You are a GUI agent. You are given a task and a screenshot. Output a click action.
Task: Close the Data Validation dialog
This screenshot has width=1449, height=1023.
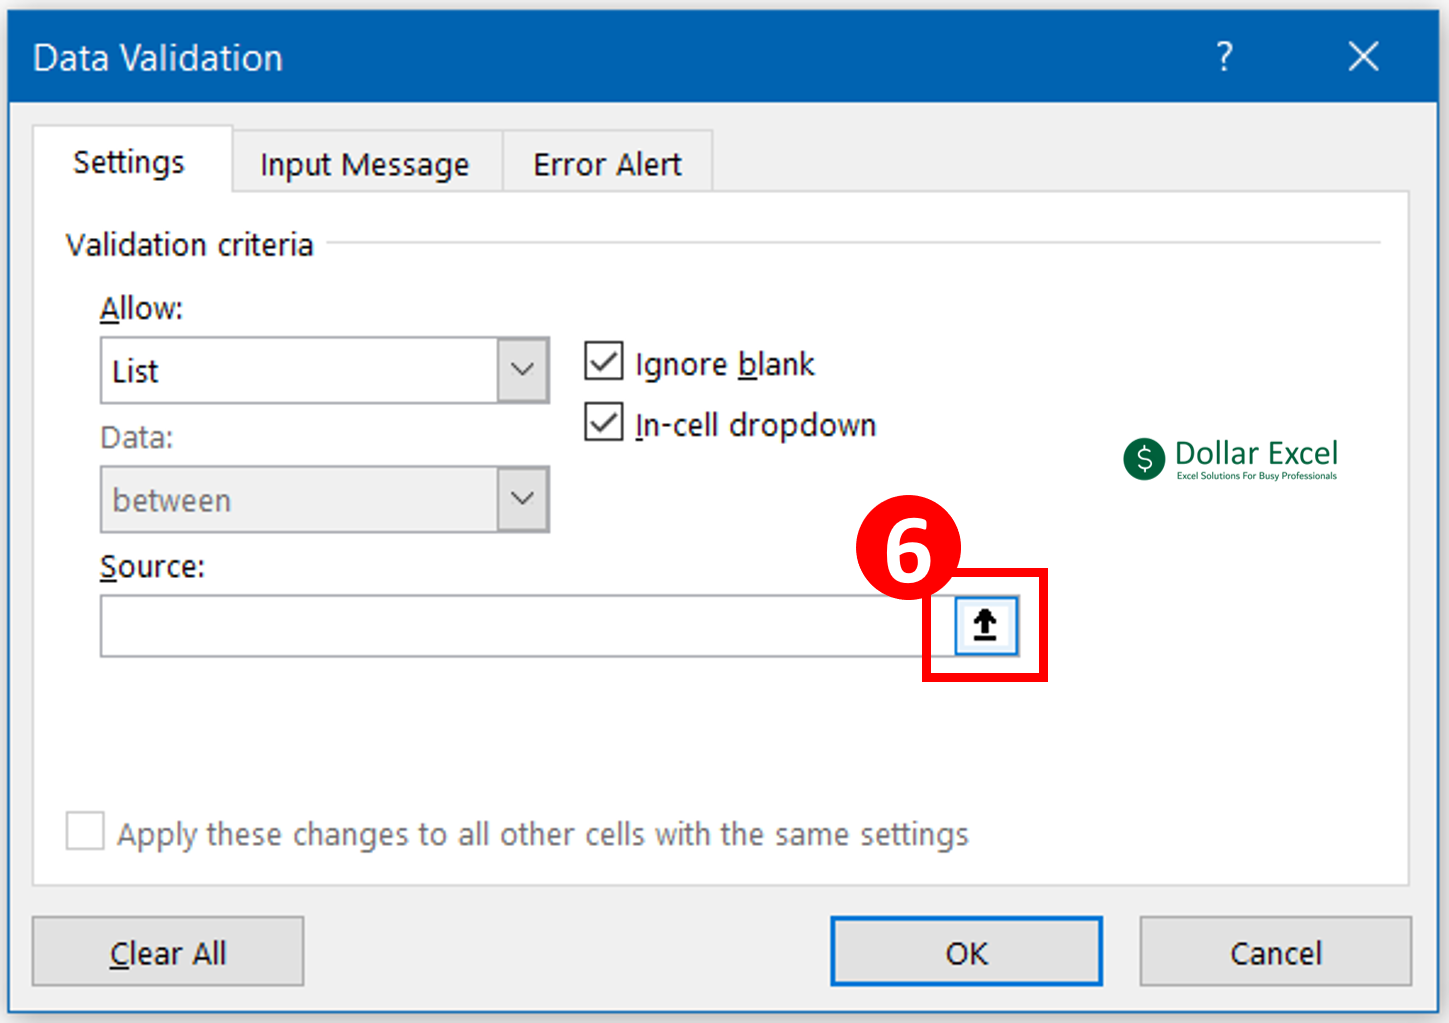point(1363,57)
